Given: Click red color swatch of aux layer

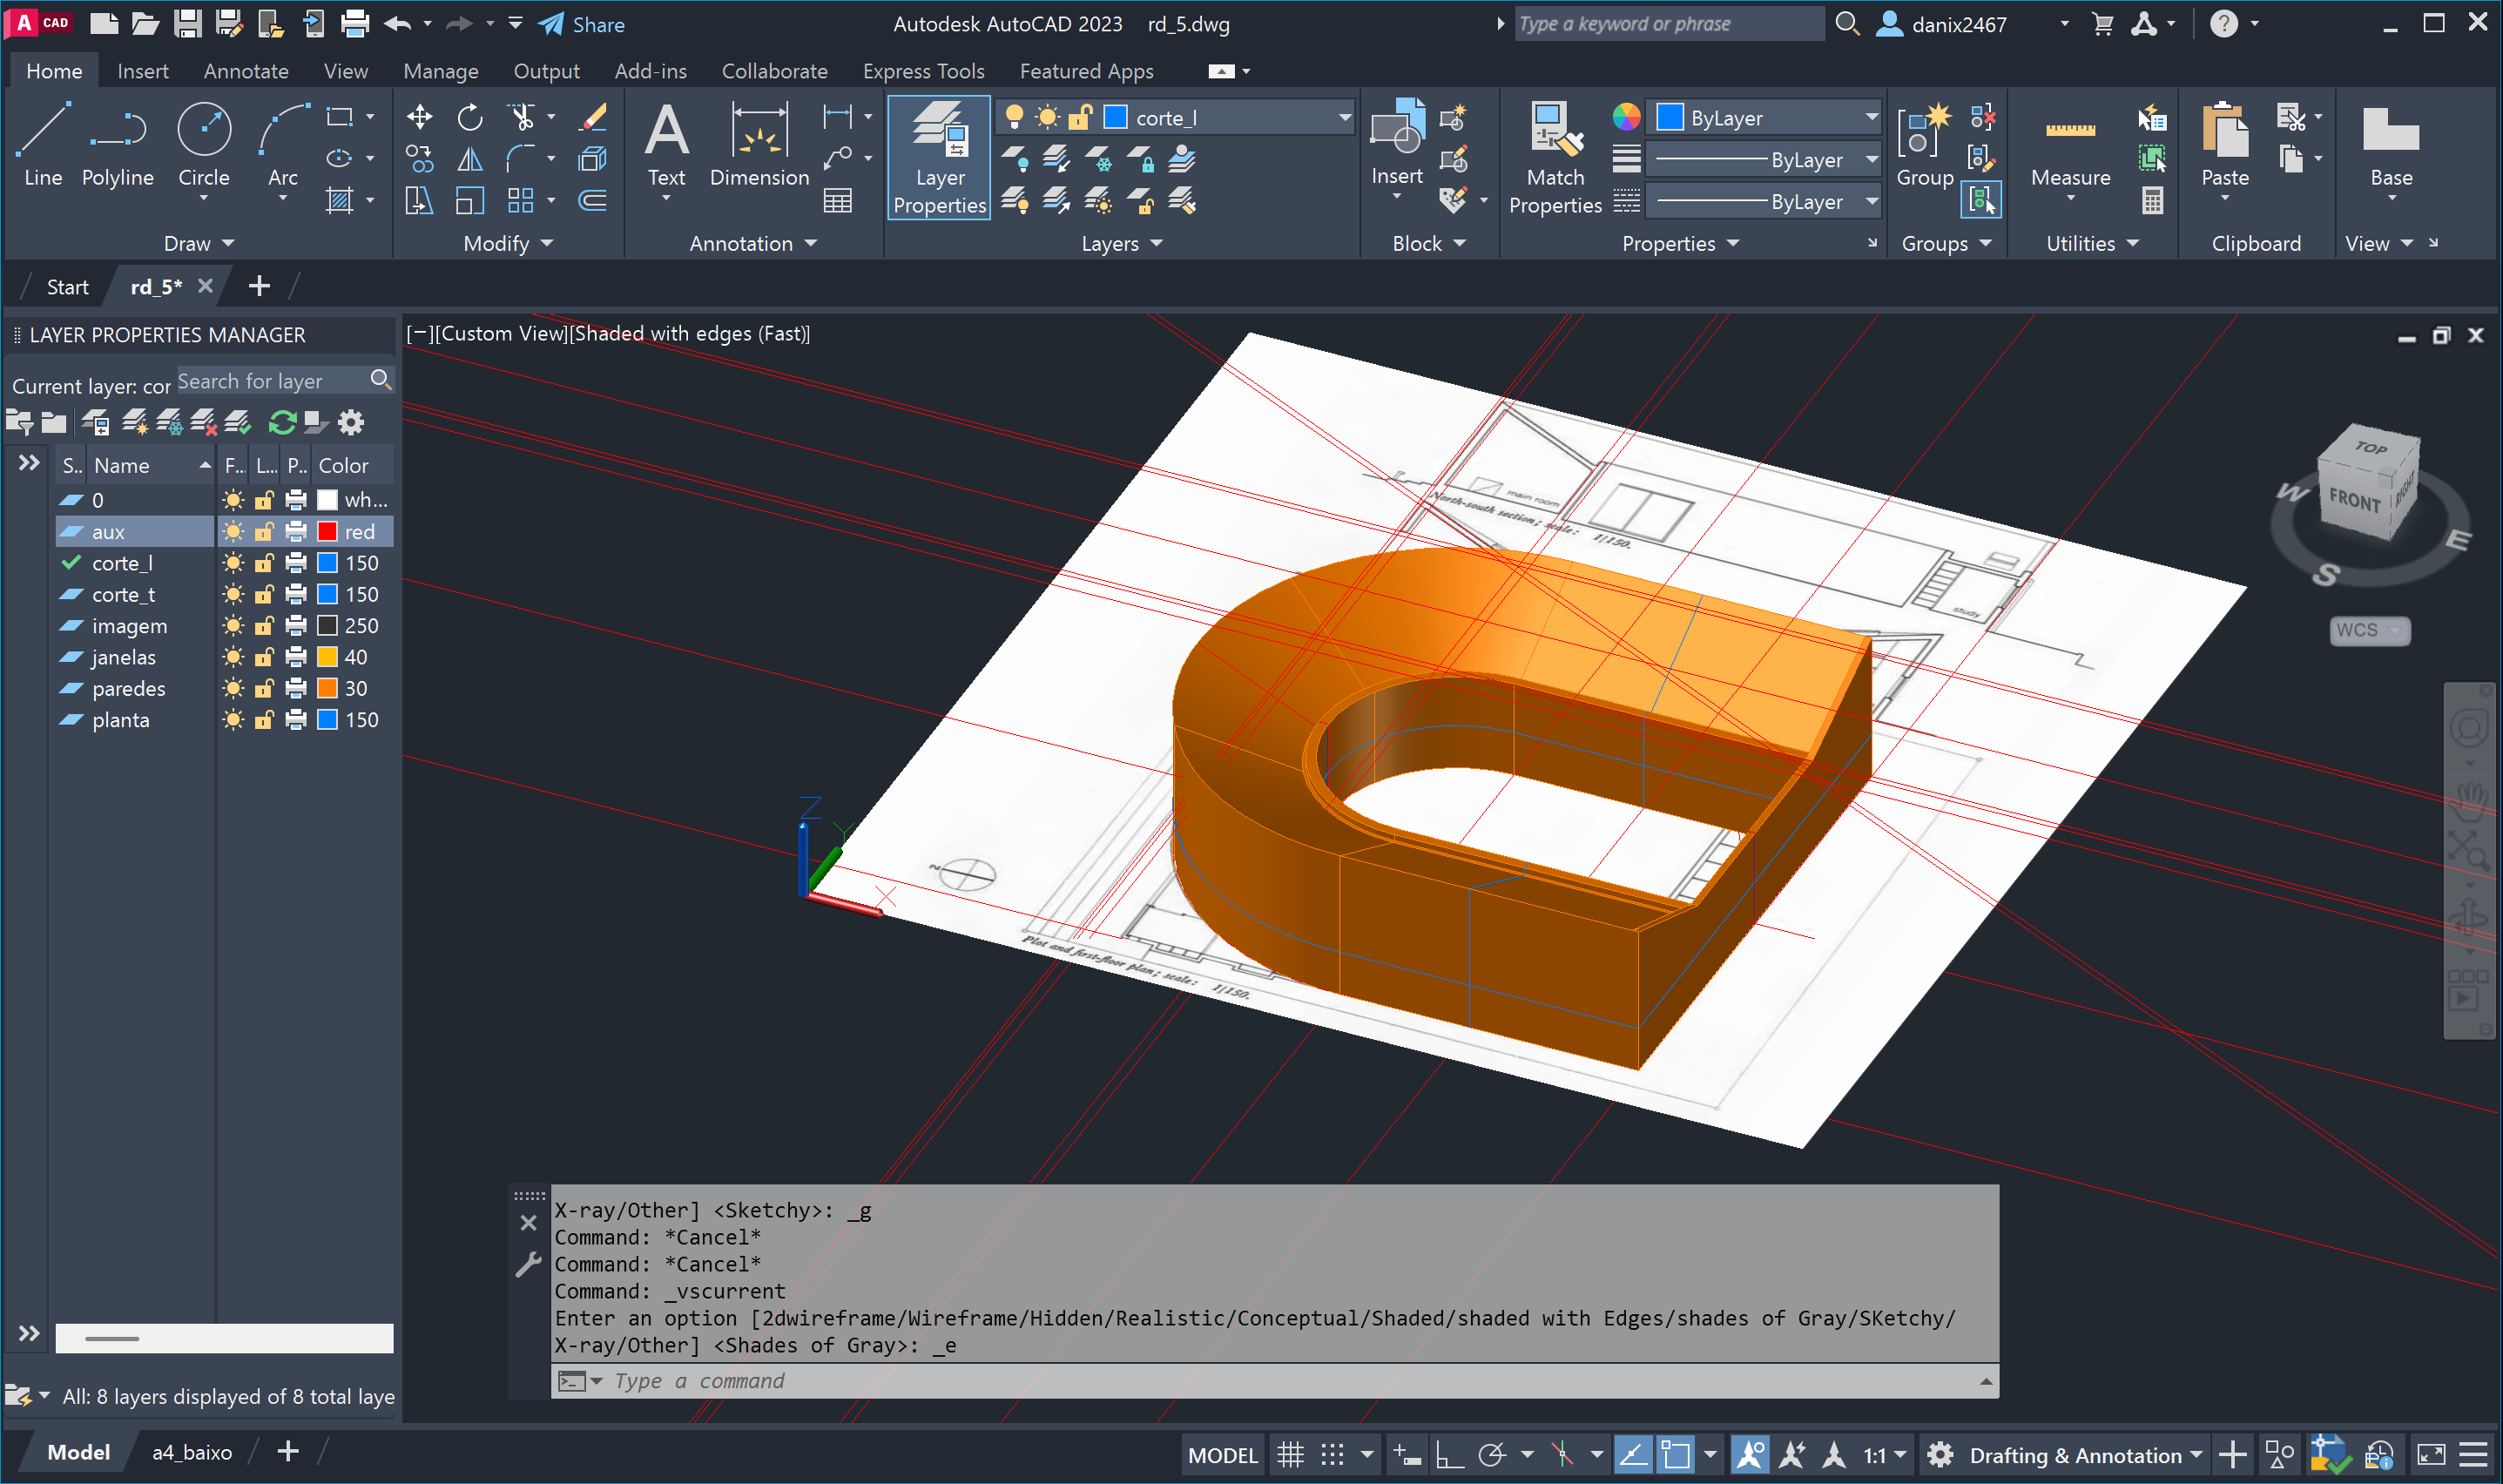Looking at the screenshot, I should click(x=327, y=532).
